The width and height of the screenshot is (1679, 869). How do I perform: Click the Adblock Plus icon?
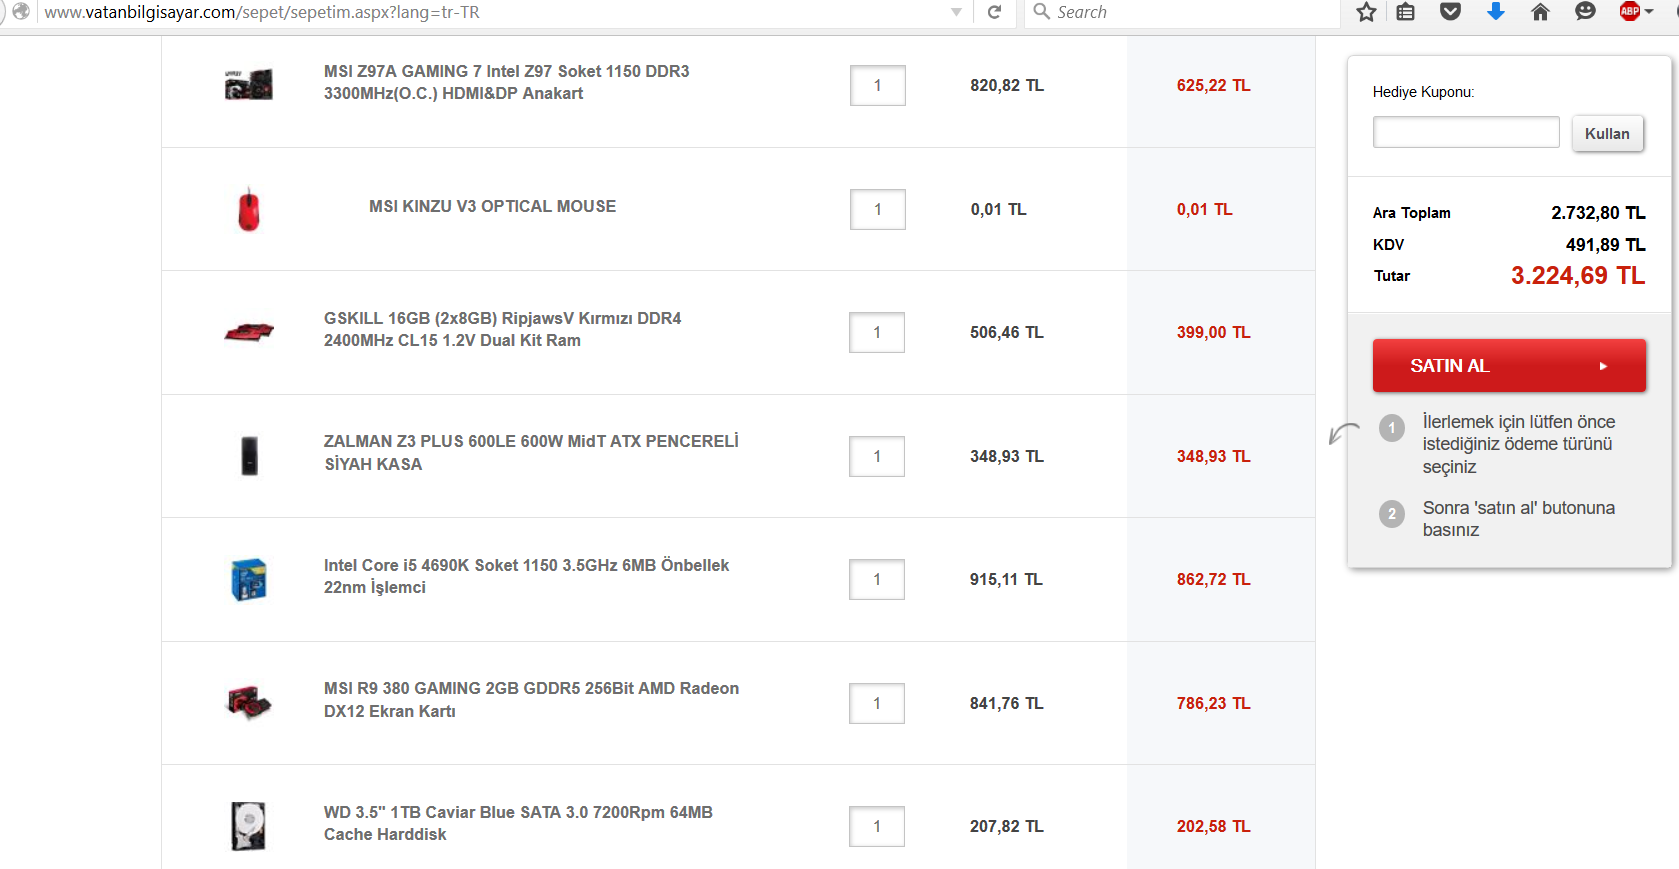click(1629, 12)
